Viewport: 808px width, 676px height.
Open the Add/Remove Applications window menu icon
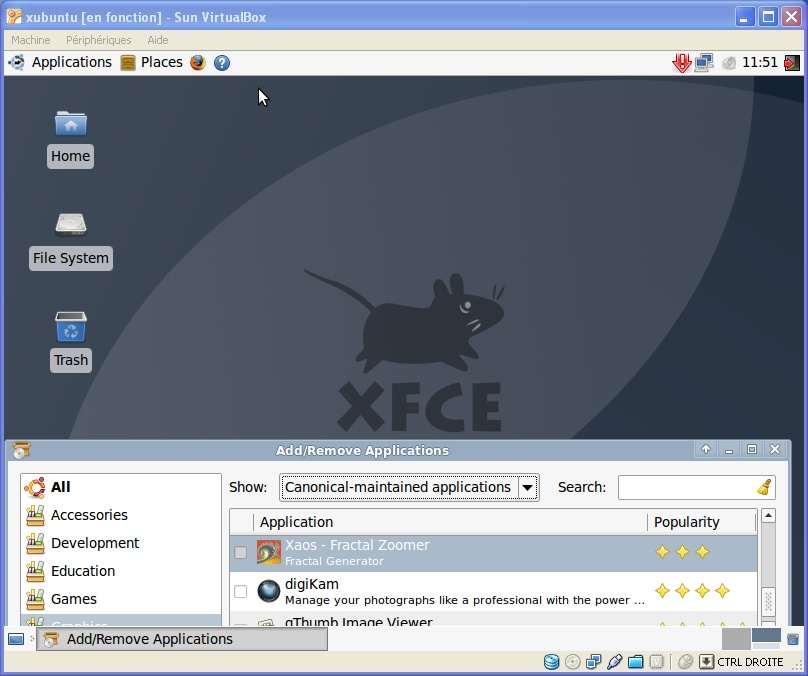coord(21,450)
